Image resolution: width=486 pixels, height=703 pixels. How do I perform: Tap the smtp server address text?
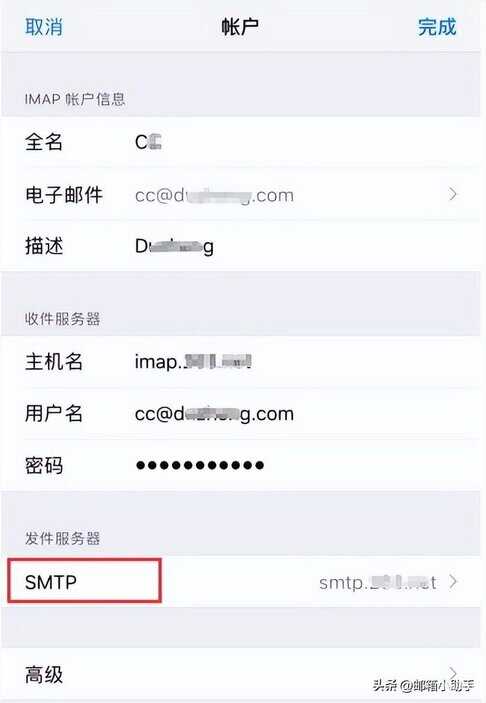(x=378, y=582)
